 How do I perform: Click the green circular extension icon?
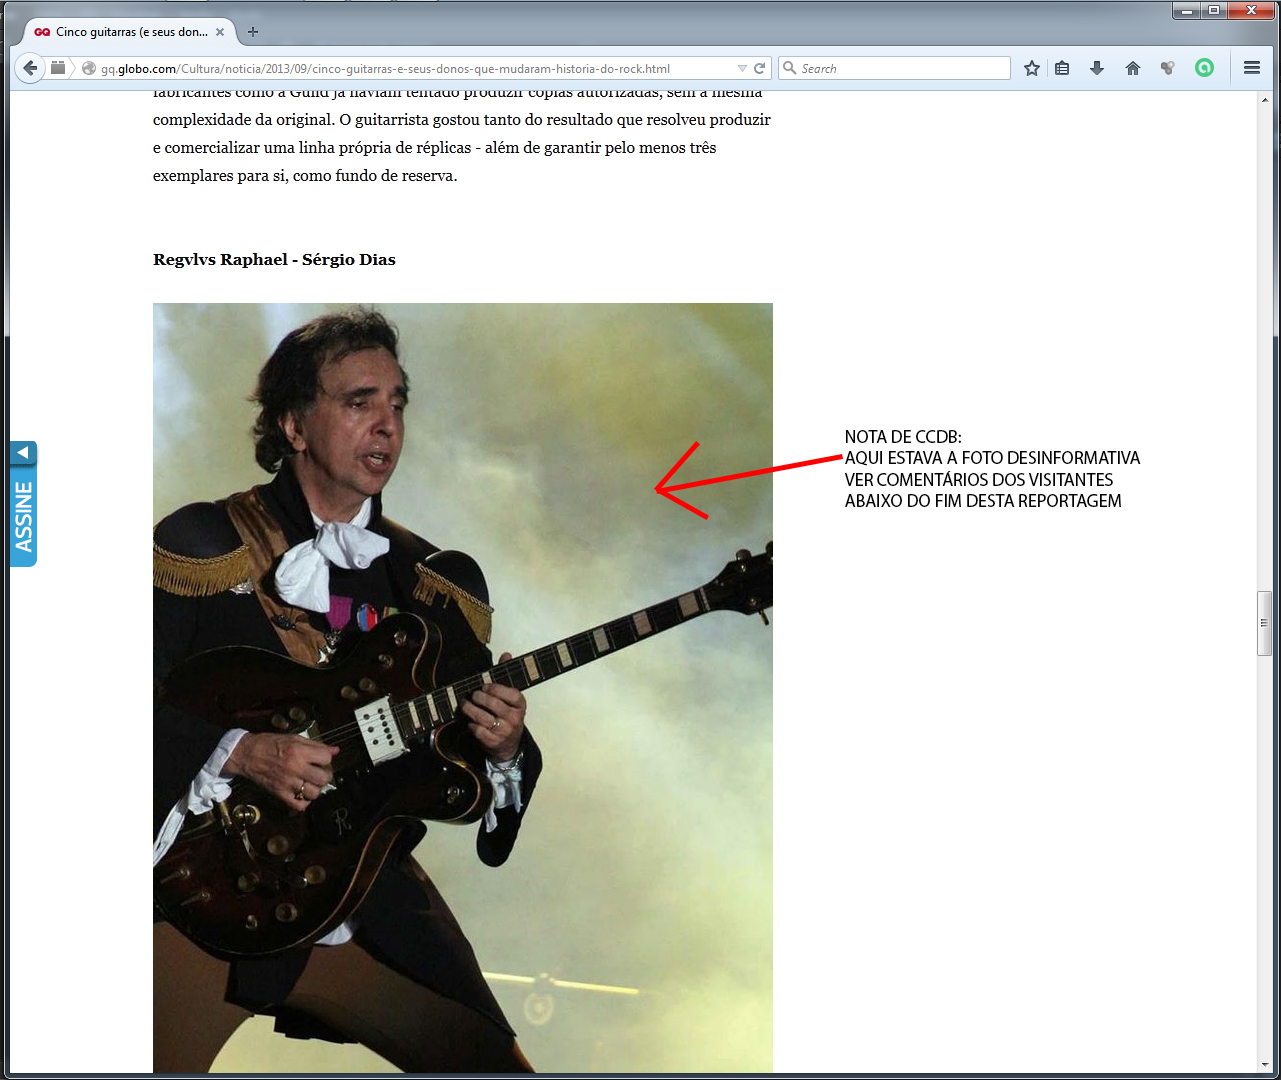click(x=1204, y=68)
